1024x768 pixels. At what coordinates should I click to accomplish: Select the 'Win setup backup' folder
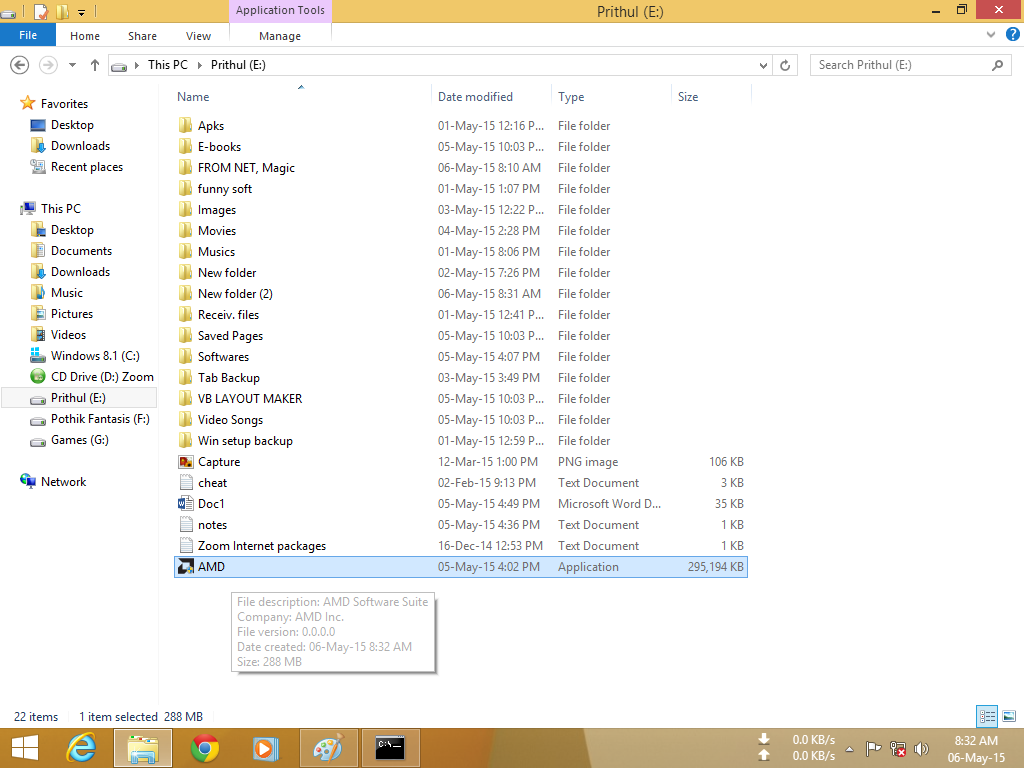[x=245, y=441]
